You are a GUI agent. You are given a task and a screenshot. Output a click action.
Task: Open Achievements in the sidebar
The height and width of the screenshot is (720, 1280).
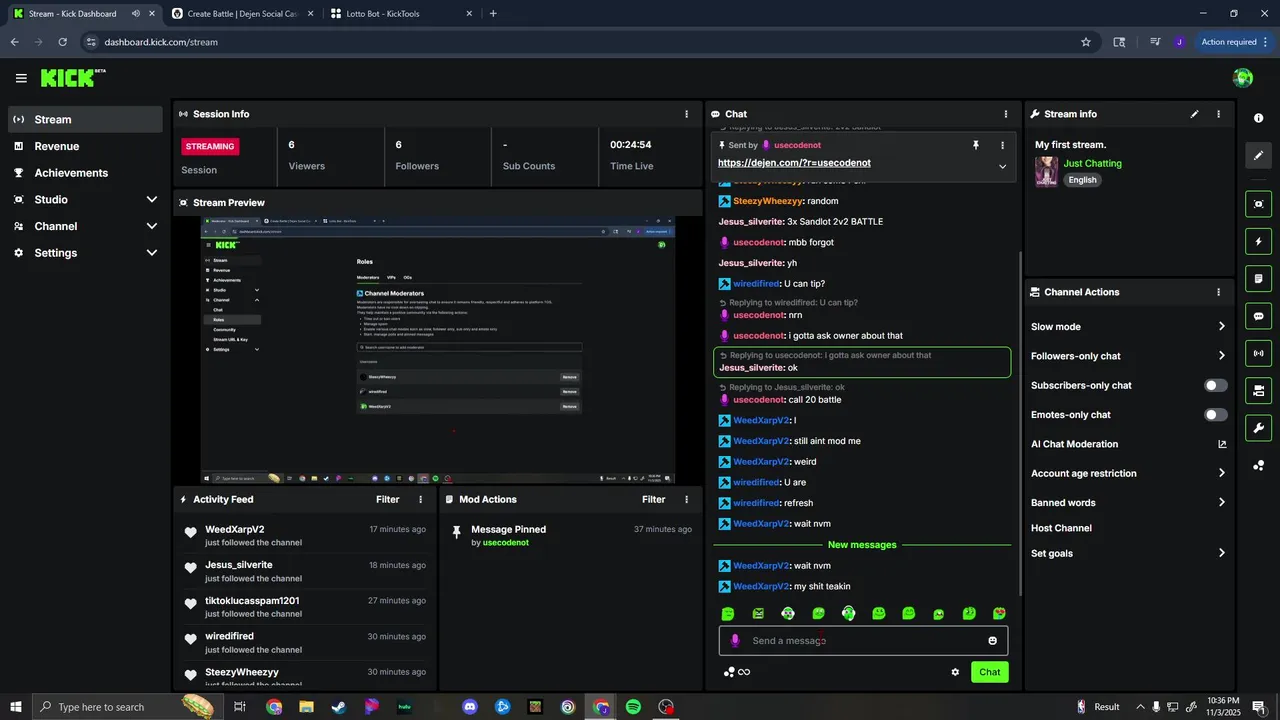86,173
